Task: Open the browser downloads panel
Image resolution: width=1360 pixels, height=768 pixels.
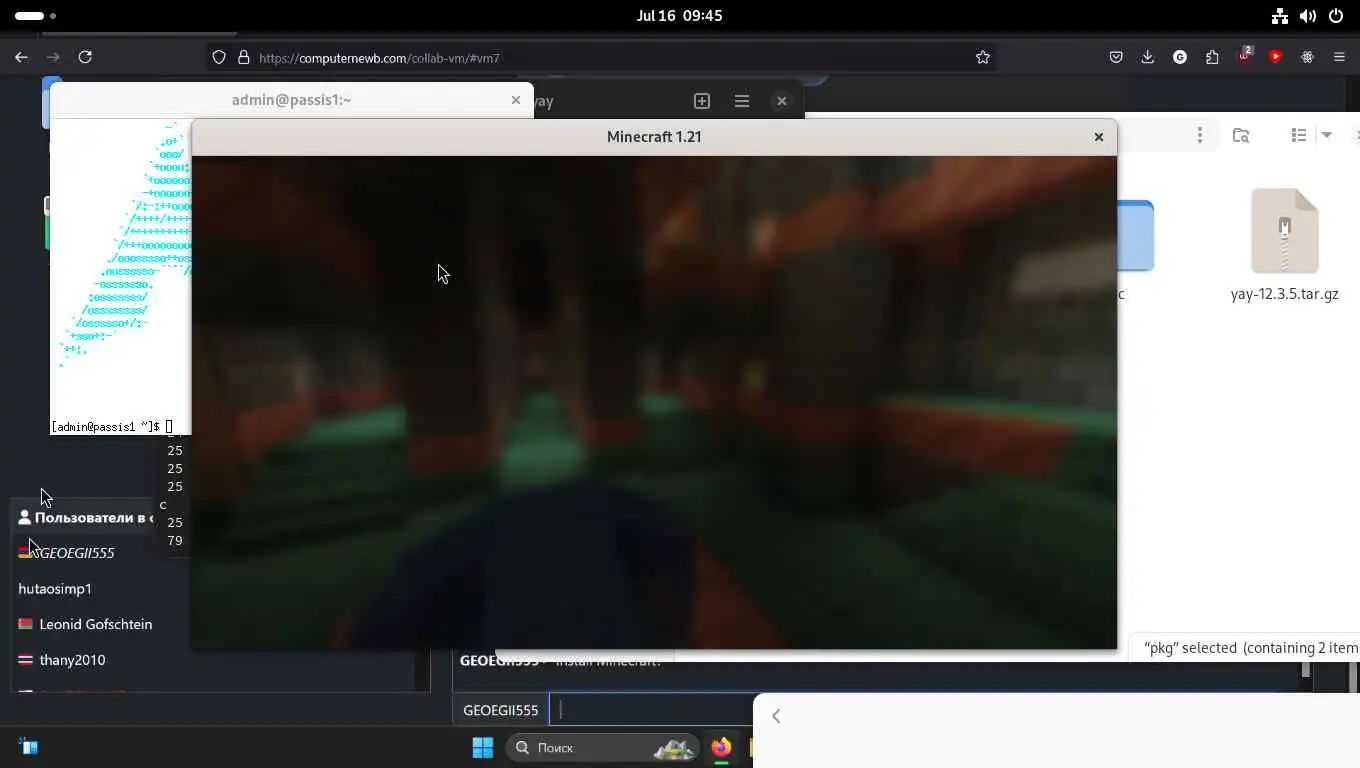Action: click(x=1148, y=57)
